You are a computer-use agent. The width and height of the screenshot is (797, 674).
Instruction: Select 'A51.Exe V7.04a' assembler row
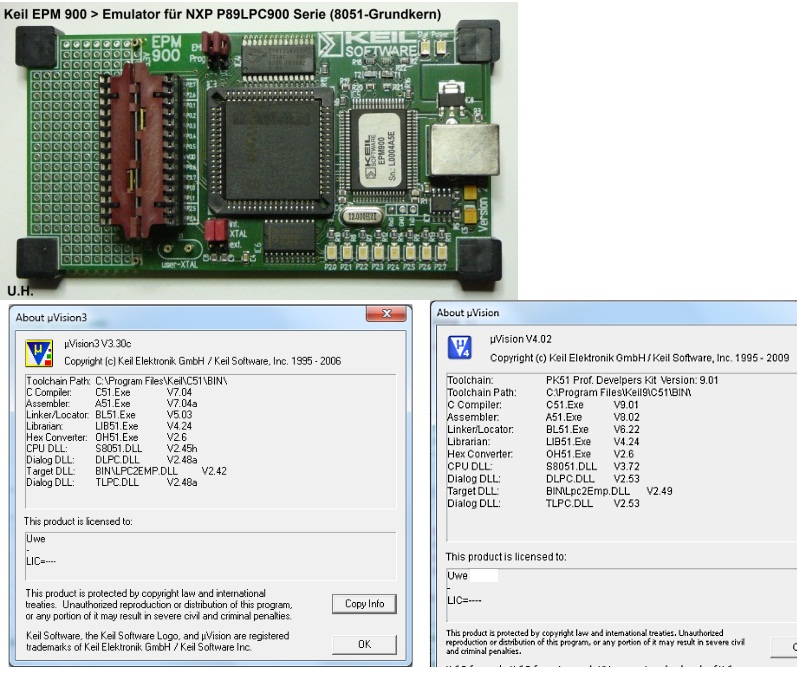tap(112, 404)
